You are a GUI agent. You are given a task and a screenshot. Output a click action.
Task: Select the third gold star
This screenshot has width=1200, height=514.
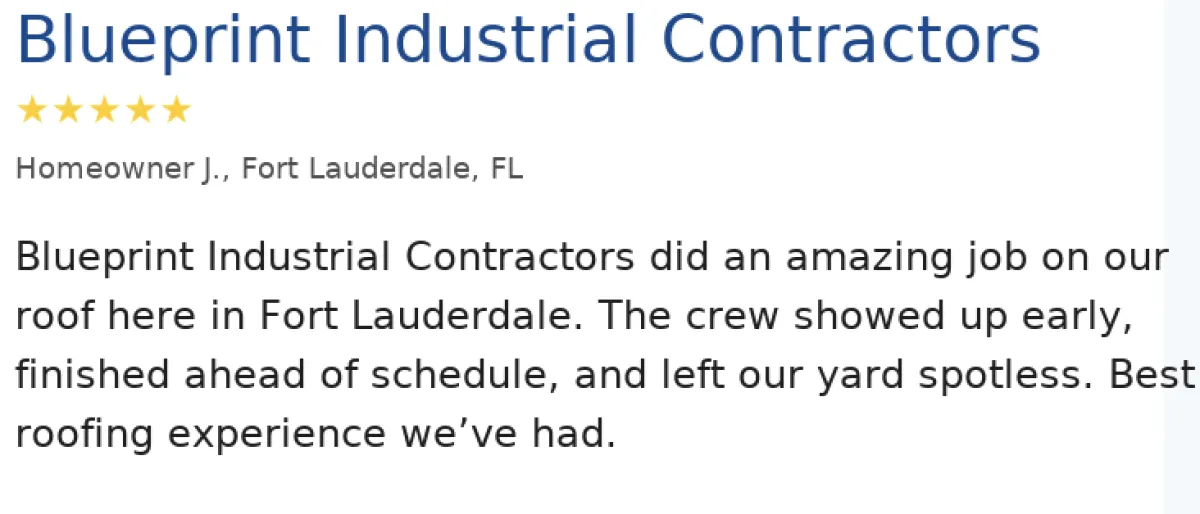(x=104, y=110)
